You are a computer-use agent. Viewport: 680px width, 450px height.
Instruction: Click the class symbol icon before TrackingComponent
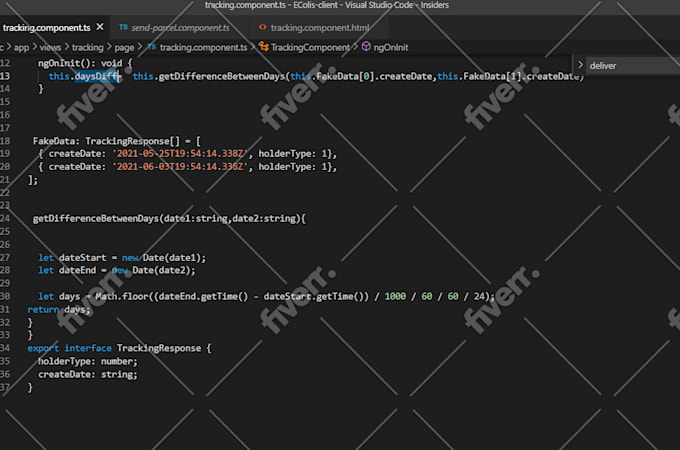(264, 46)
